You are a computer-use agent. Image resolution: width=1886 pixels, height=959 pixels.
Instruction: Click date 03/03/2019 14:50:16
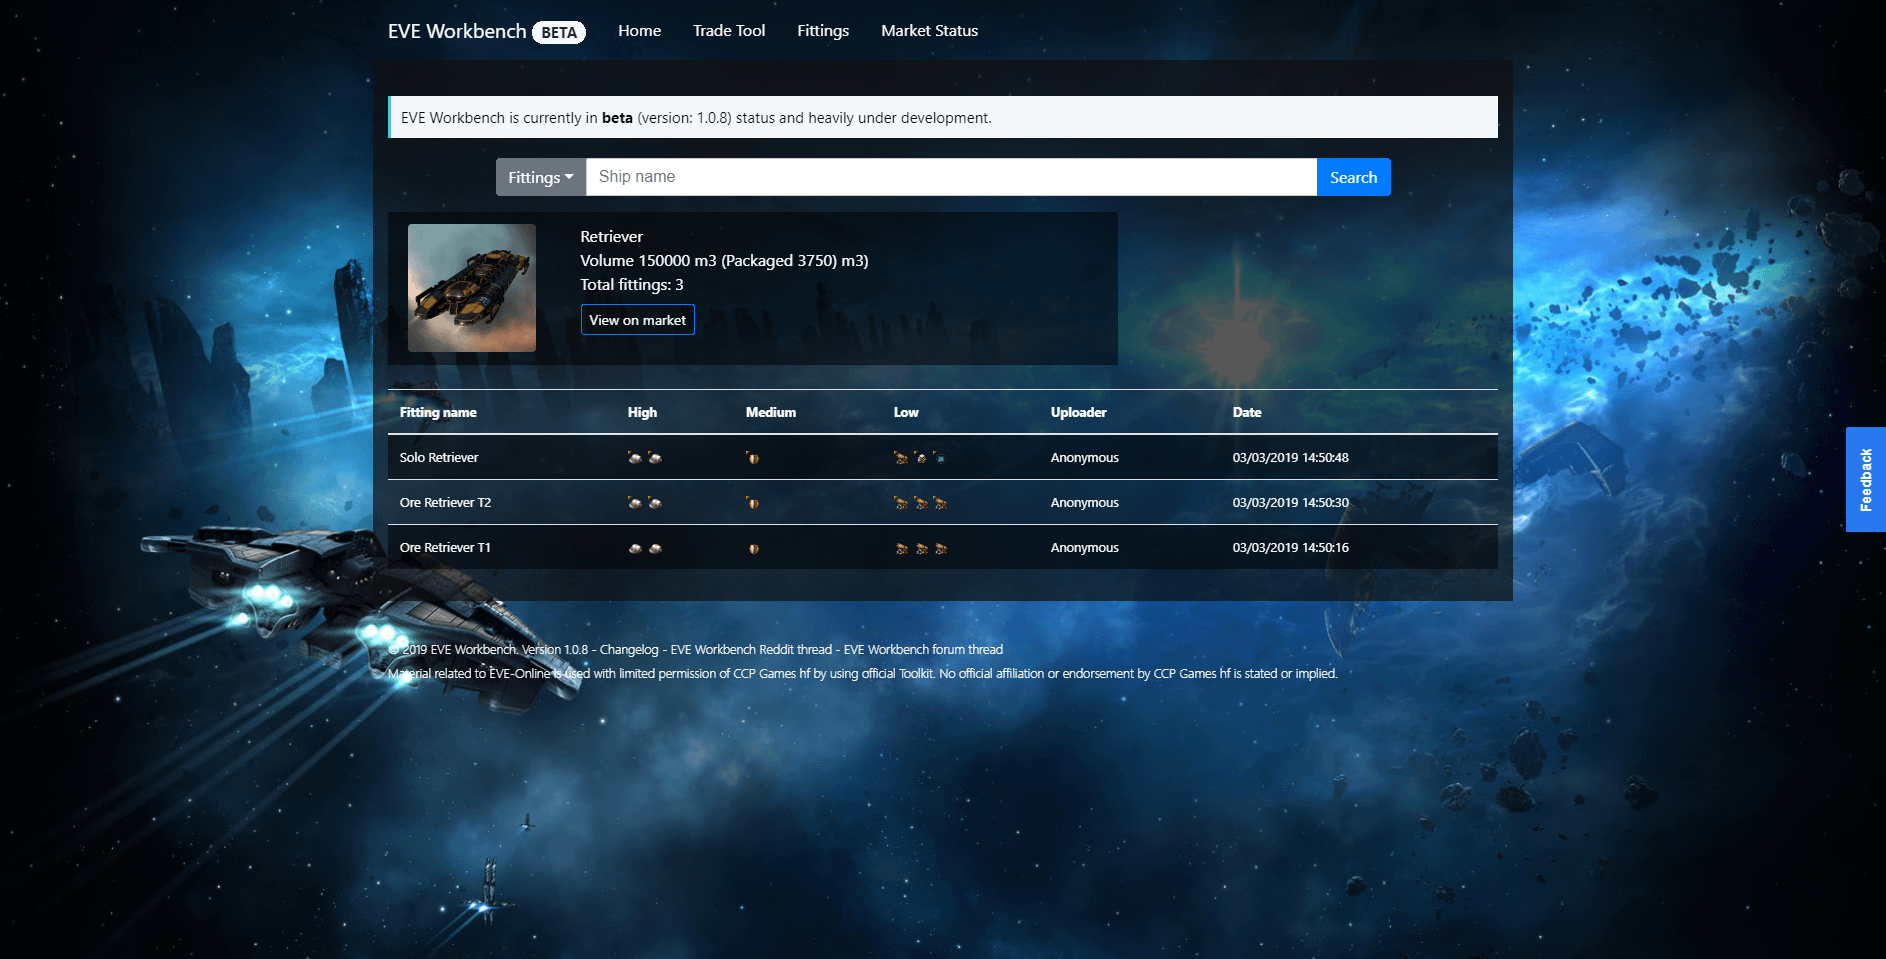pyautogui.click(x=1290, y=548)
